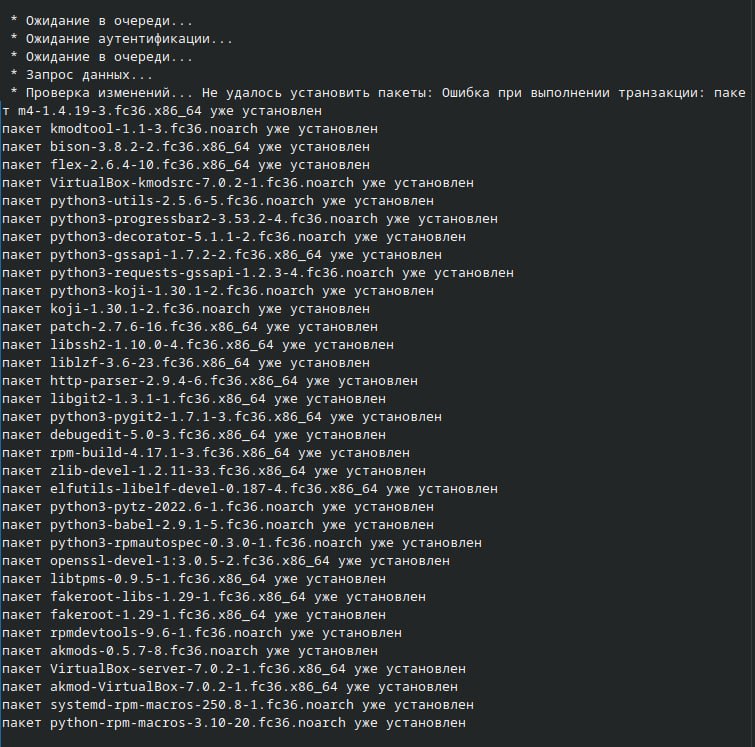
Task: Click the systemd-rpm-macros-250.8-1 package line
Action: (x=241, y=705)
